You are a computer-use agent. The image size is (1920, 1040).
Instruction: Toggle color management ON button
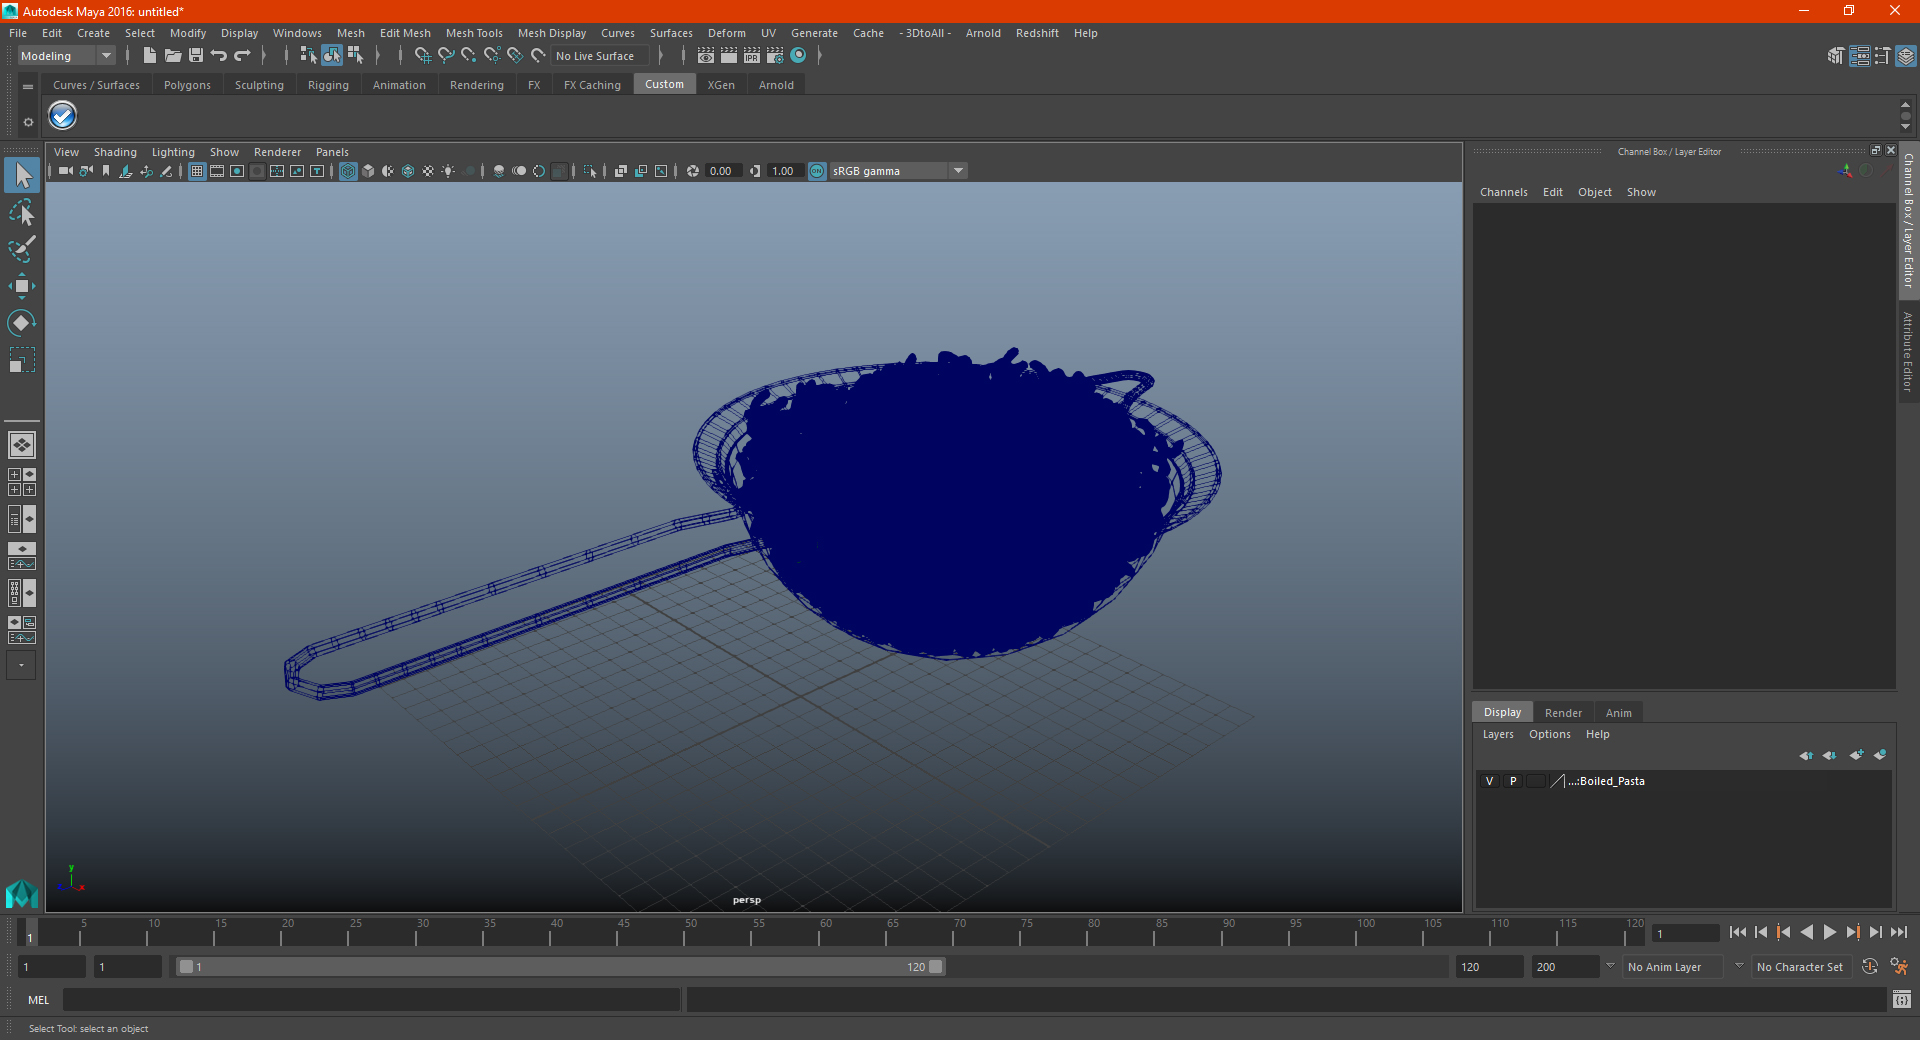coord(817,171)
